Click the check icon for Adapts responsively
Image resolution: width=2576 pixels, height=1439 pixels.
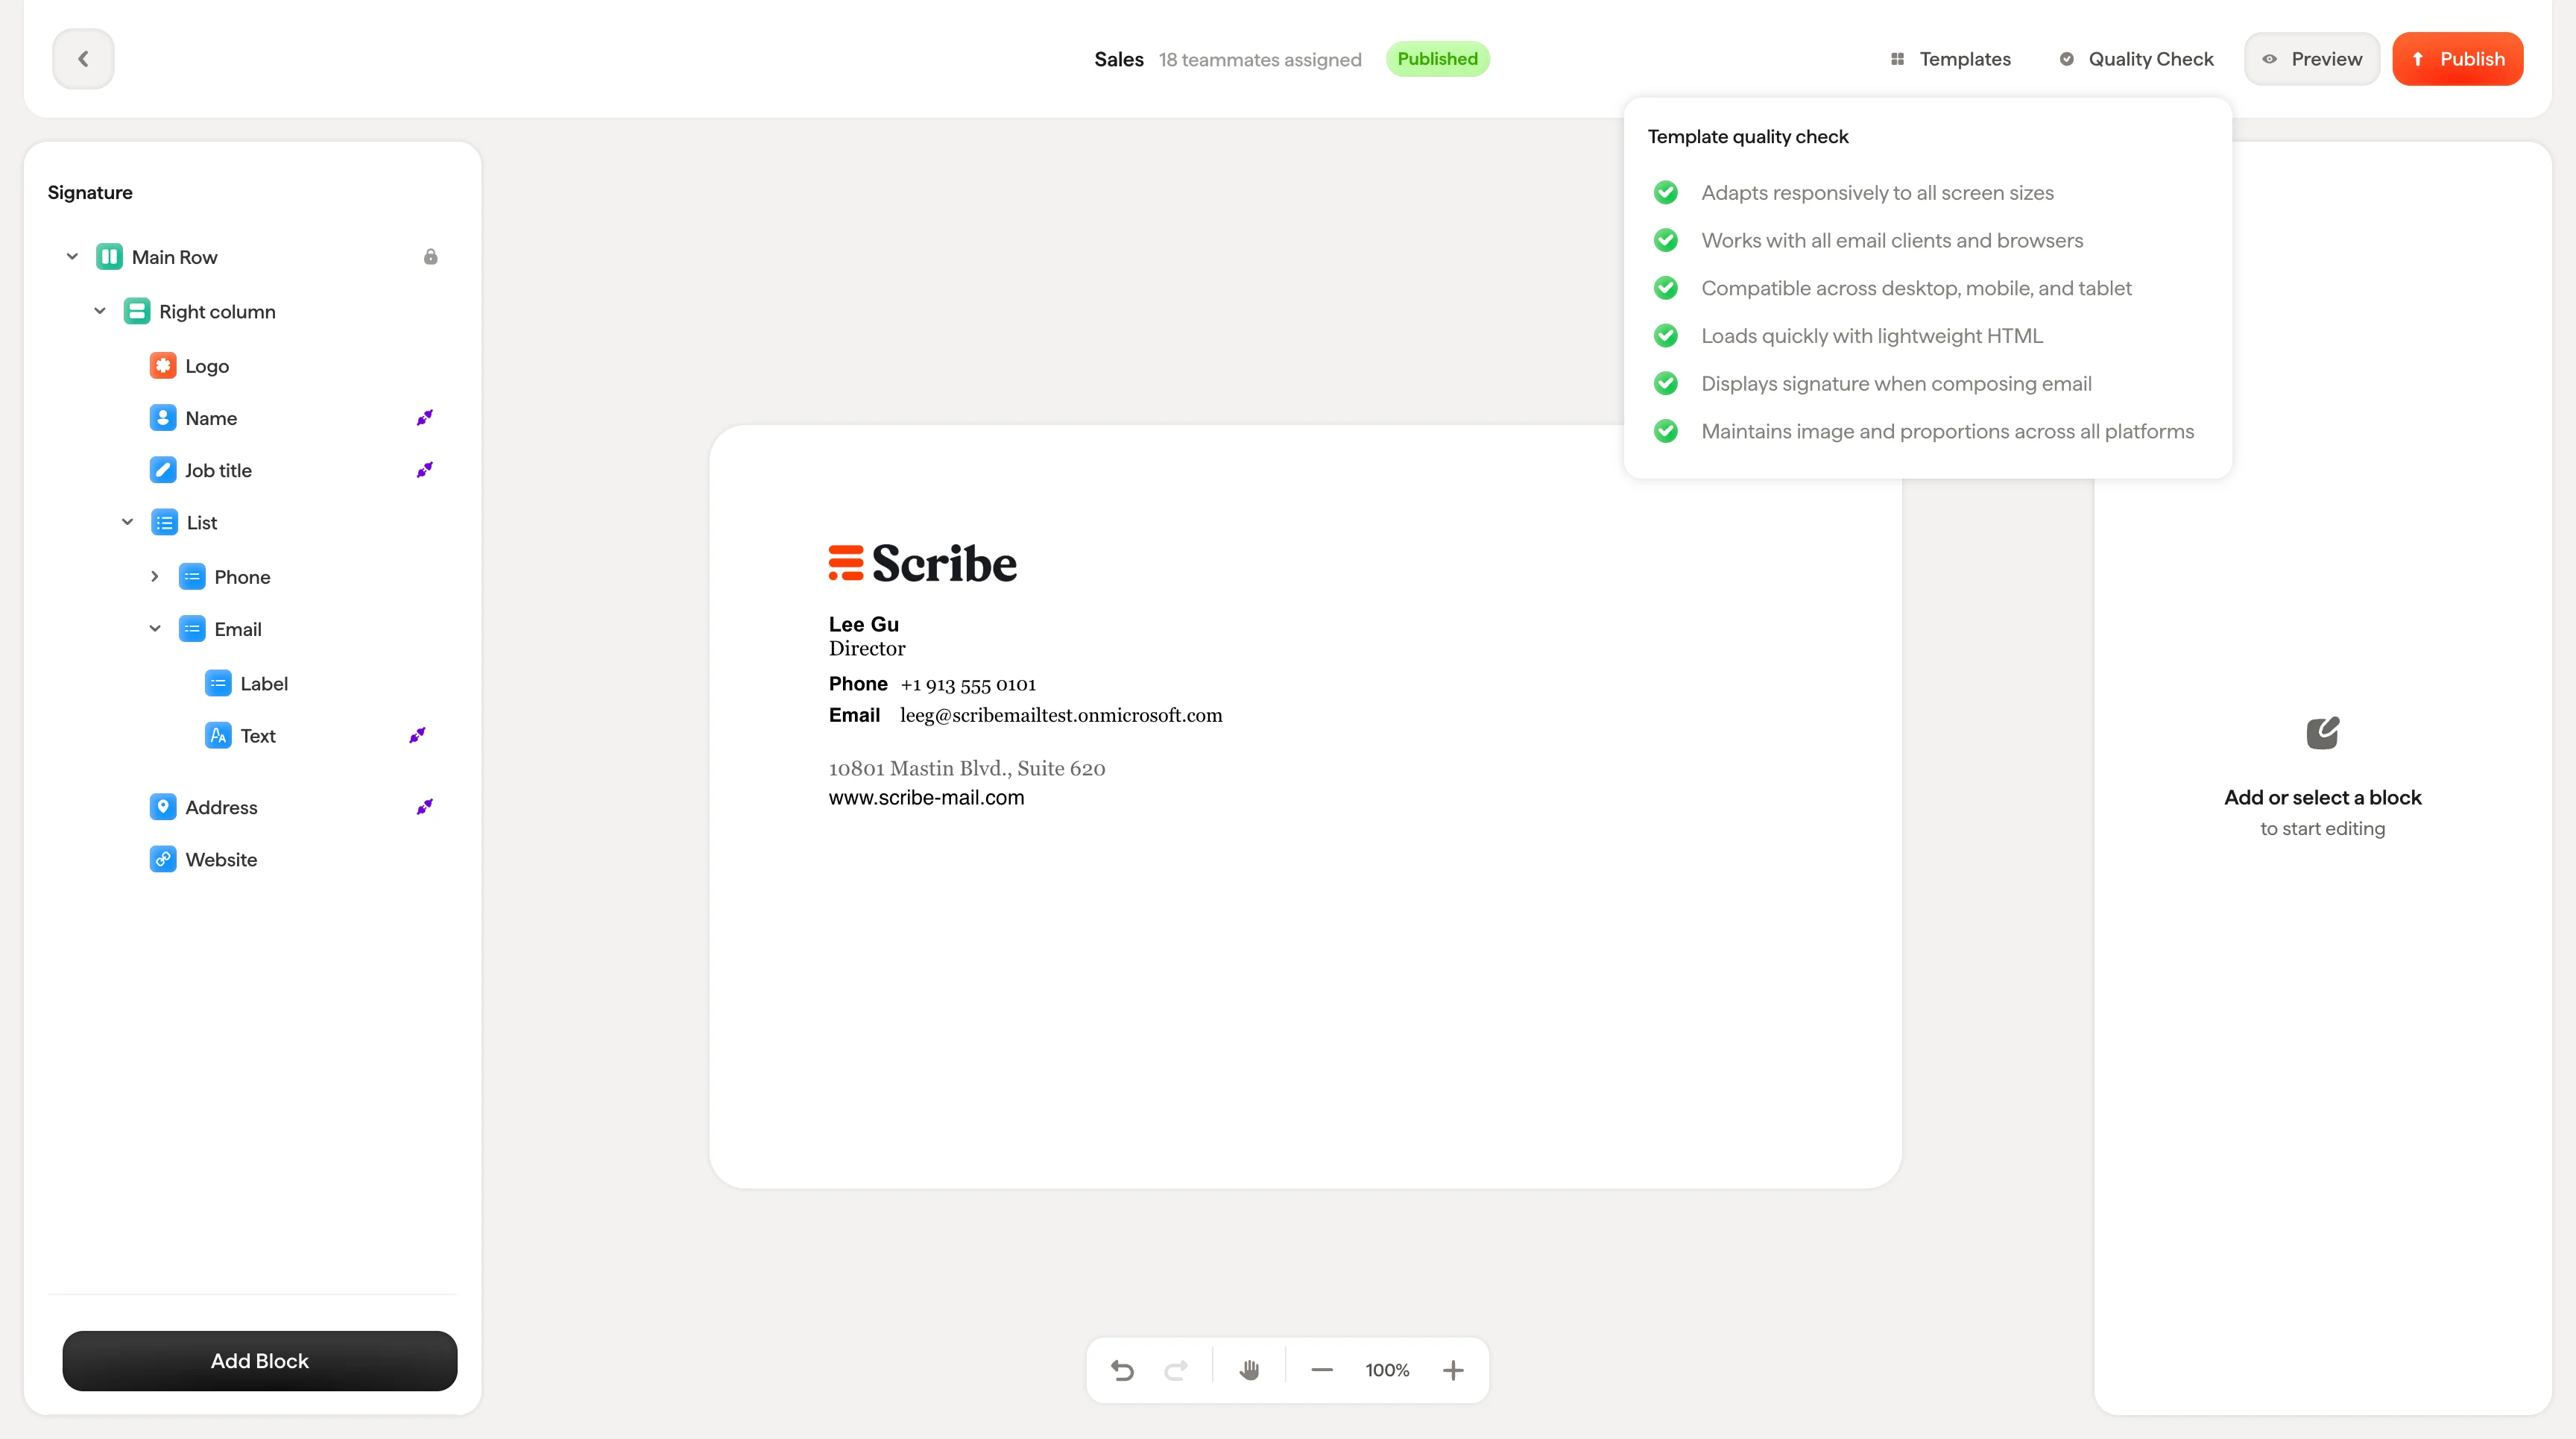point(1665,192)
